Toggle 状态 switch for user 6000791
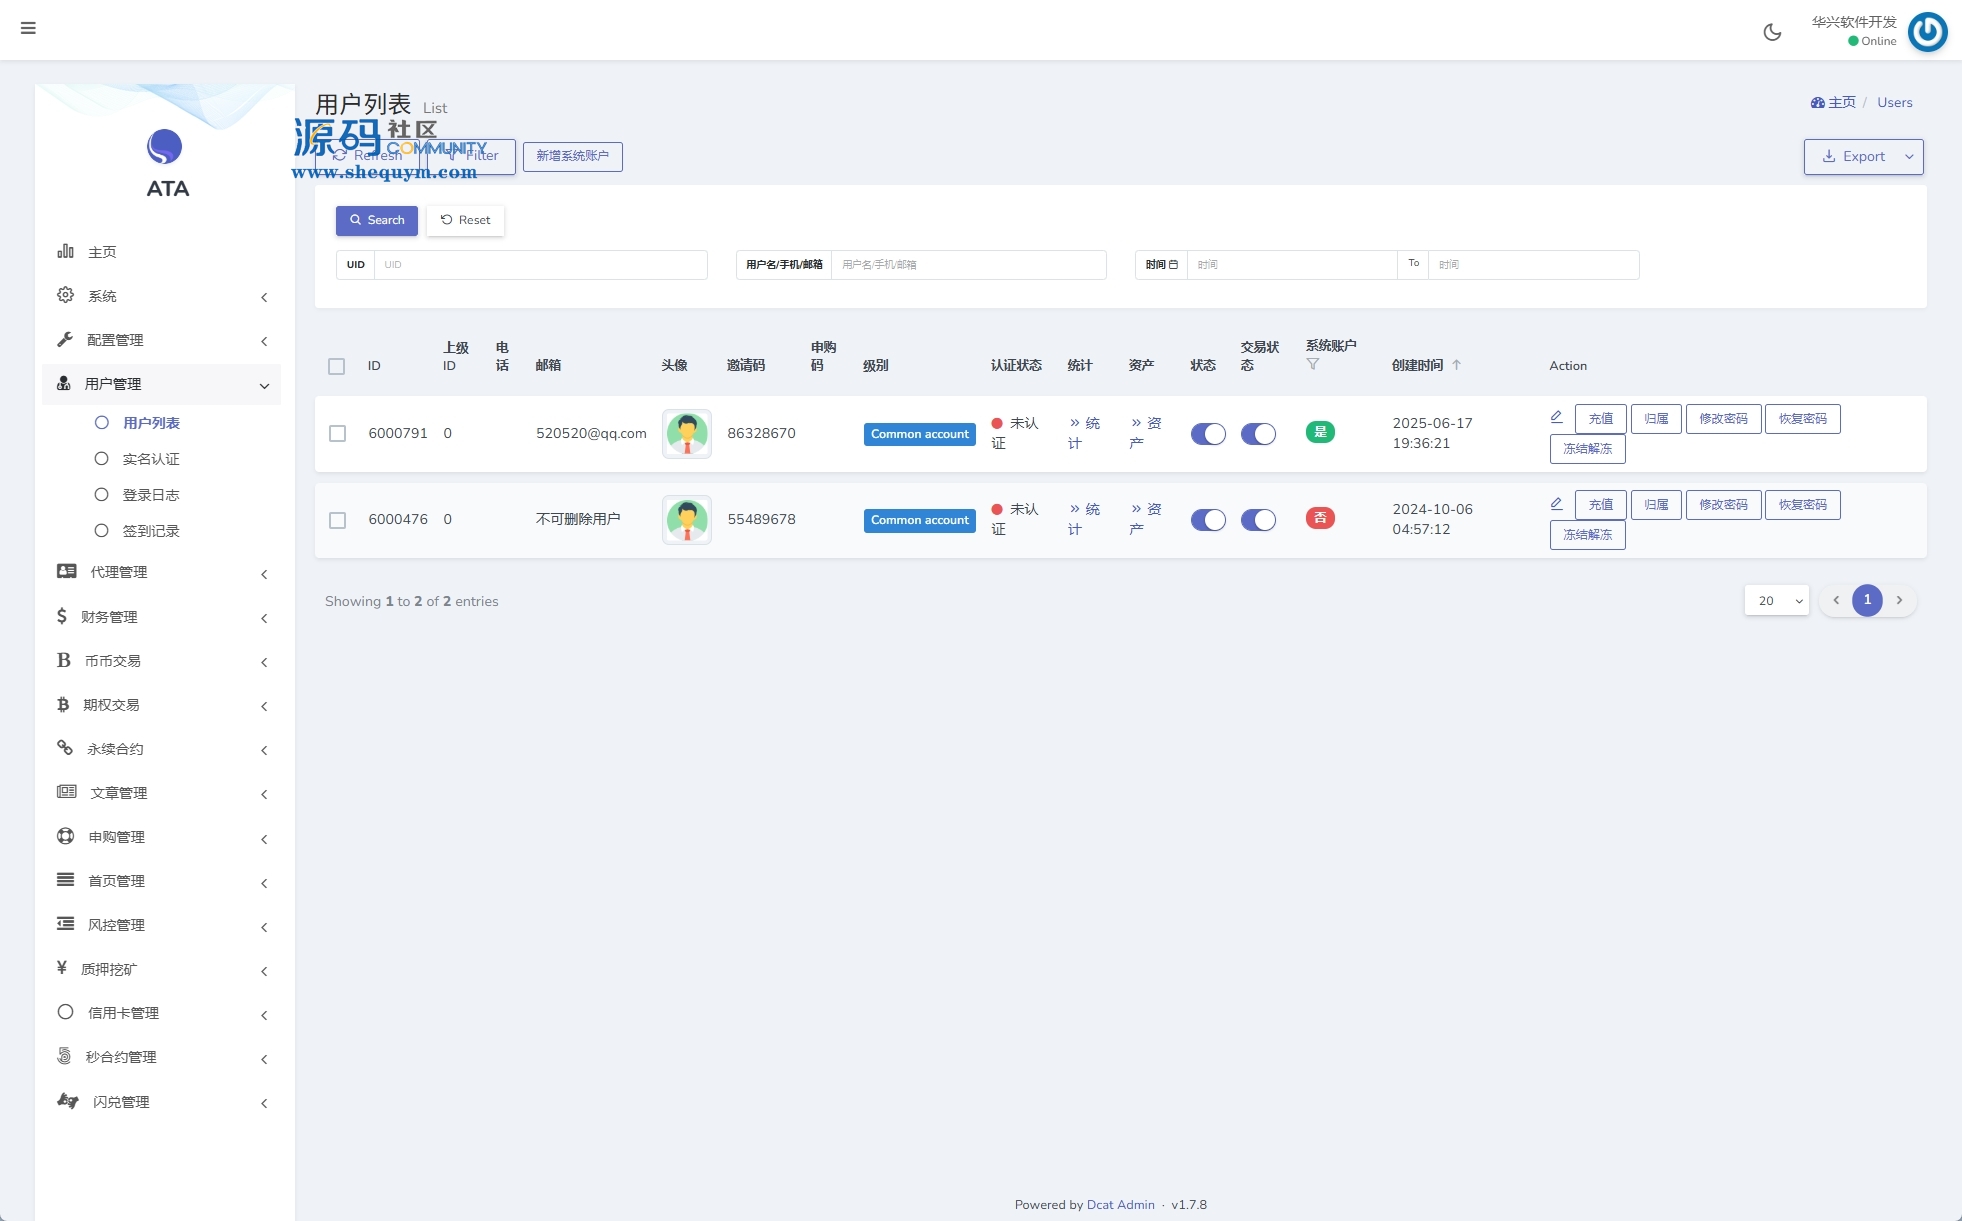This screenshot has height=1221, width=1962. point(1208,434)
